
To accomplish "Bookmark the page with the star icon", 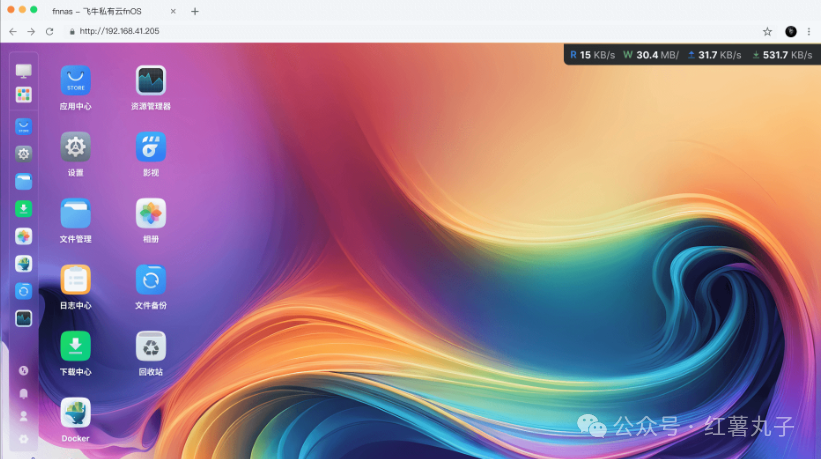I will coord(768,31).
